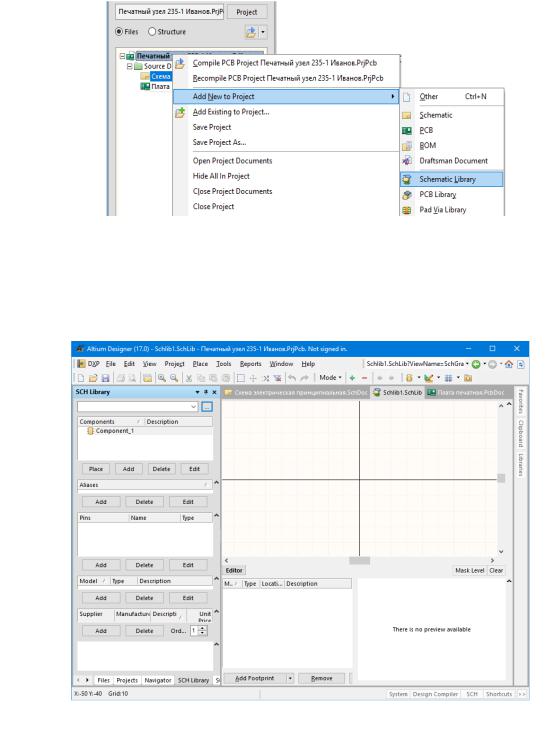Click the Remove button in model editor

[322, 679]
